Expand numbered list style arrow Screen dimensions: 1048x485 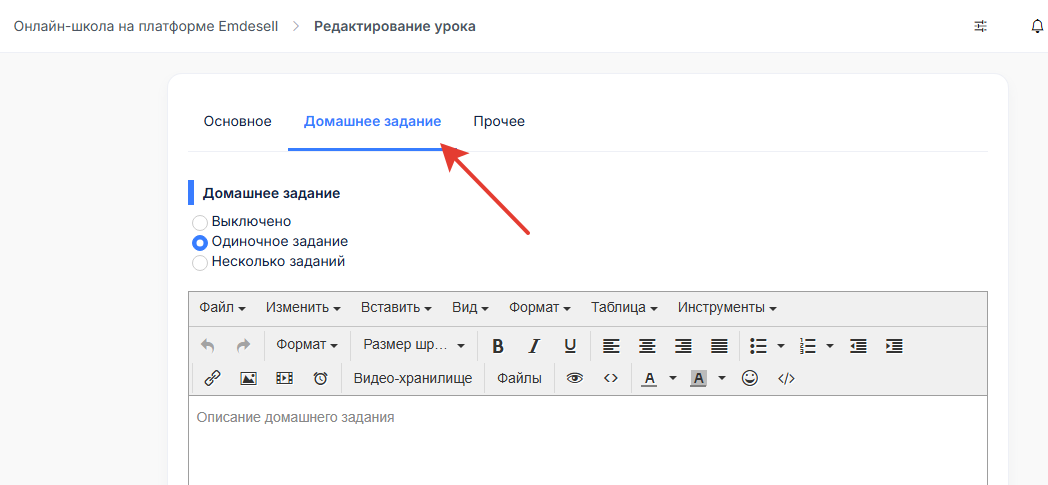[830, 345]
